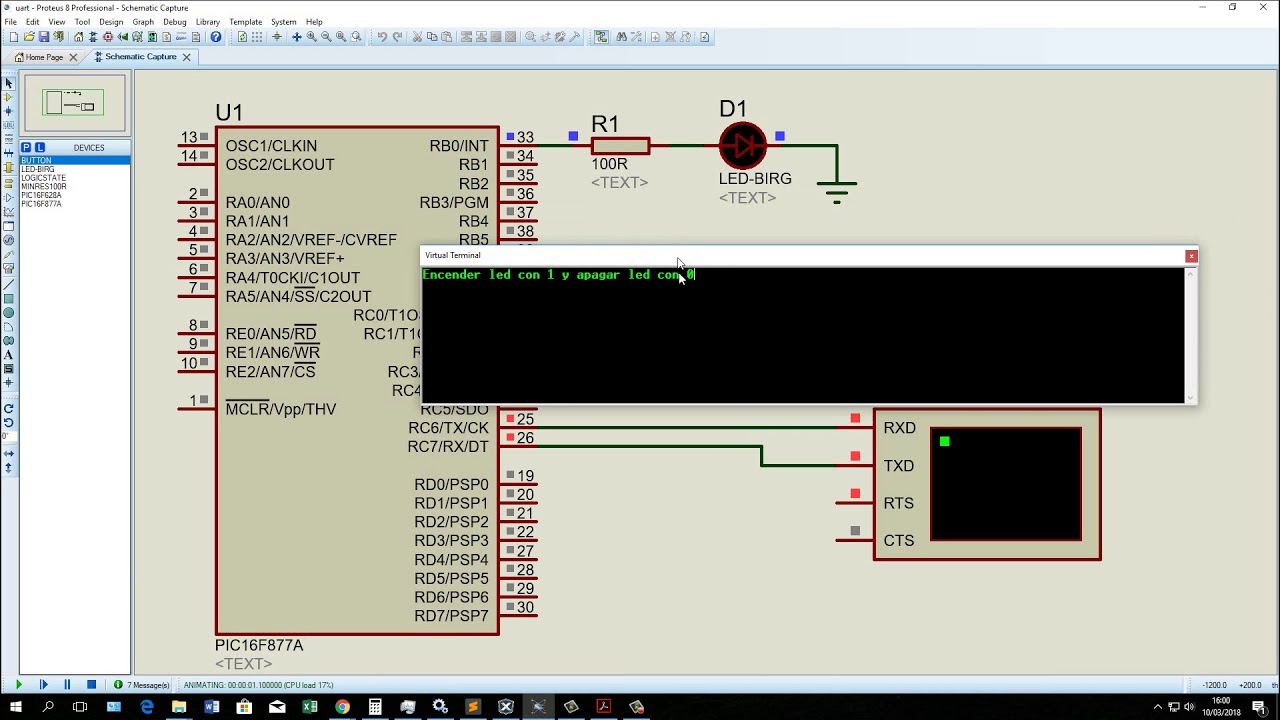Select the Selection Mode arrow tool

(x=9, y=83)
